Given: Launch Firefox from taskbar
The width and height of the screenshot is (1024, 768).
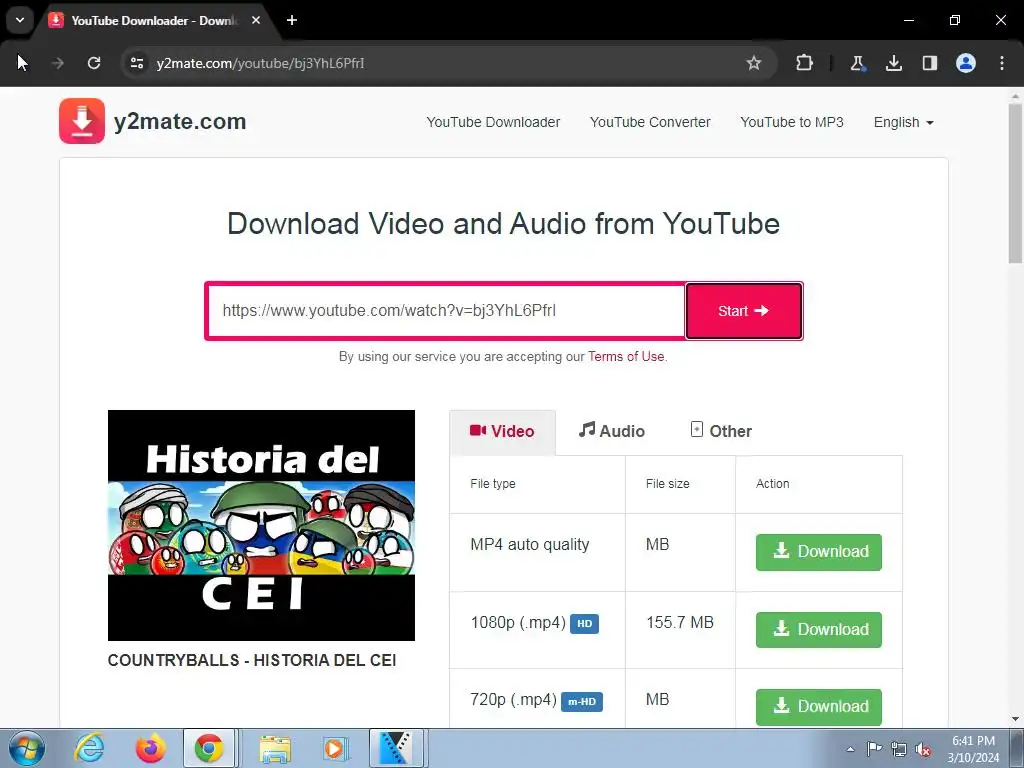Looking at the screenshot, I should (151, 748).
